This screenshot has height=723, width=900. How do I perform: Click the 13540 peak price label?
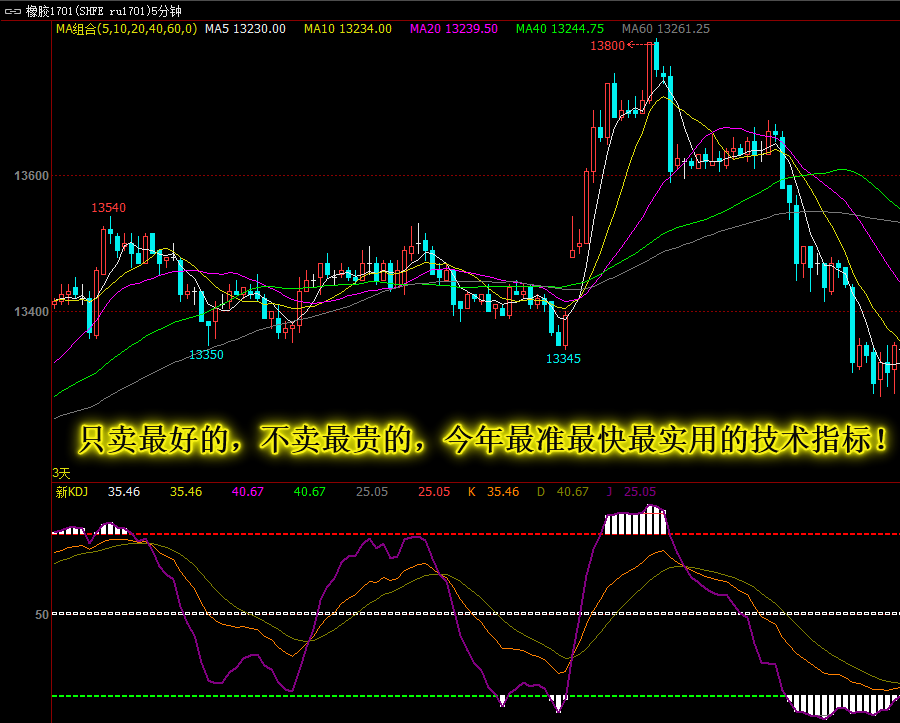pos(108,208)
